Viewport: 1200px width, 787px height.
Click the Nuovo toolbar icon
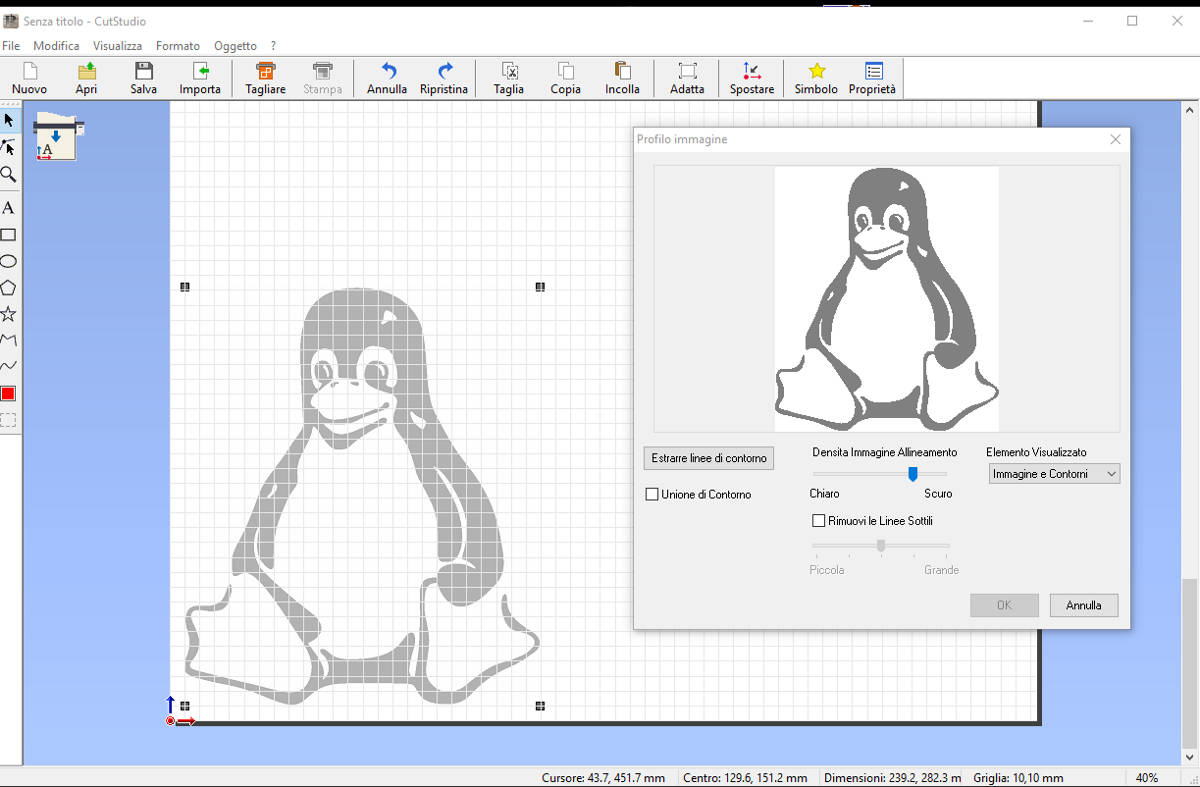tap(30, 78)
